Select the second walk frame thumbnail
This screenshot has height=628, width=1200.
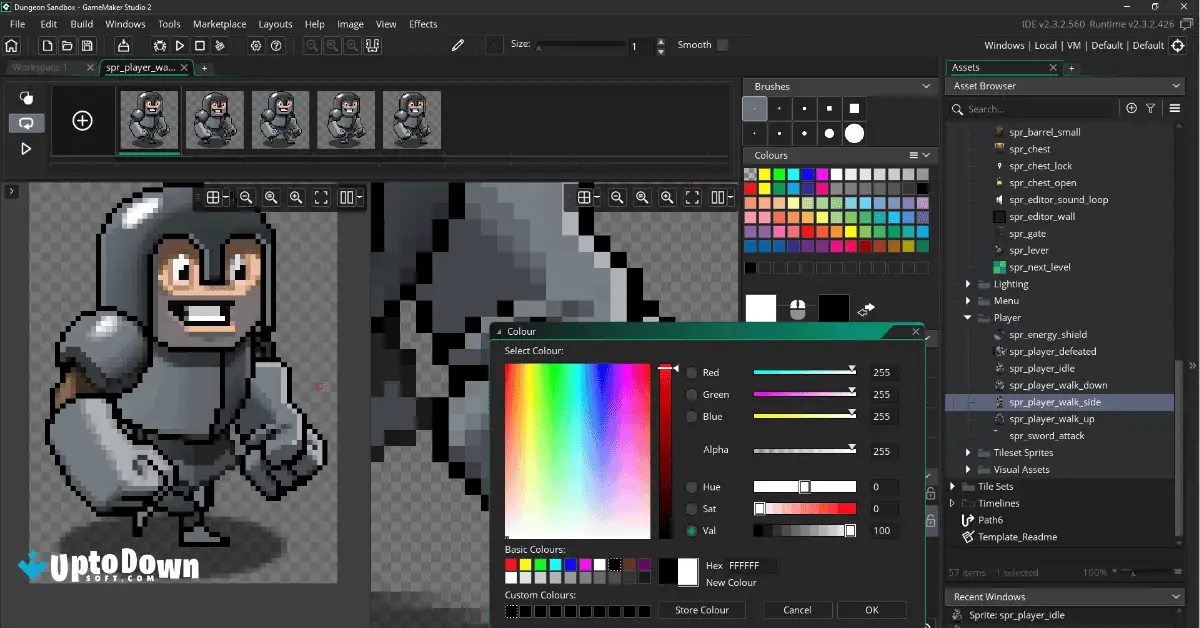(214, 120)
